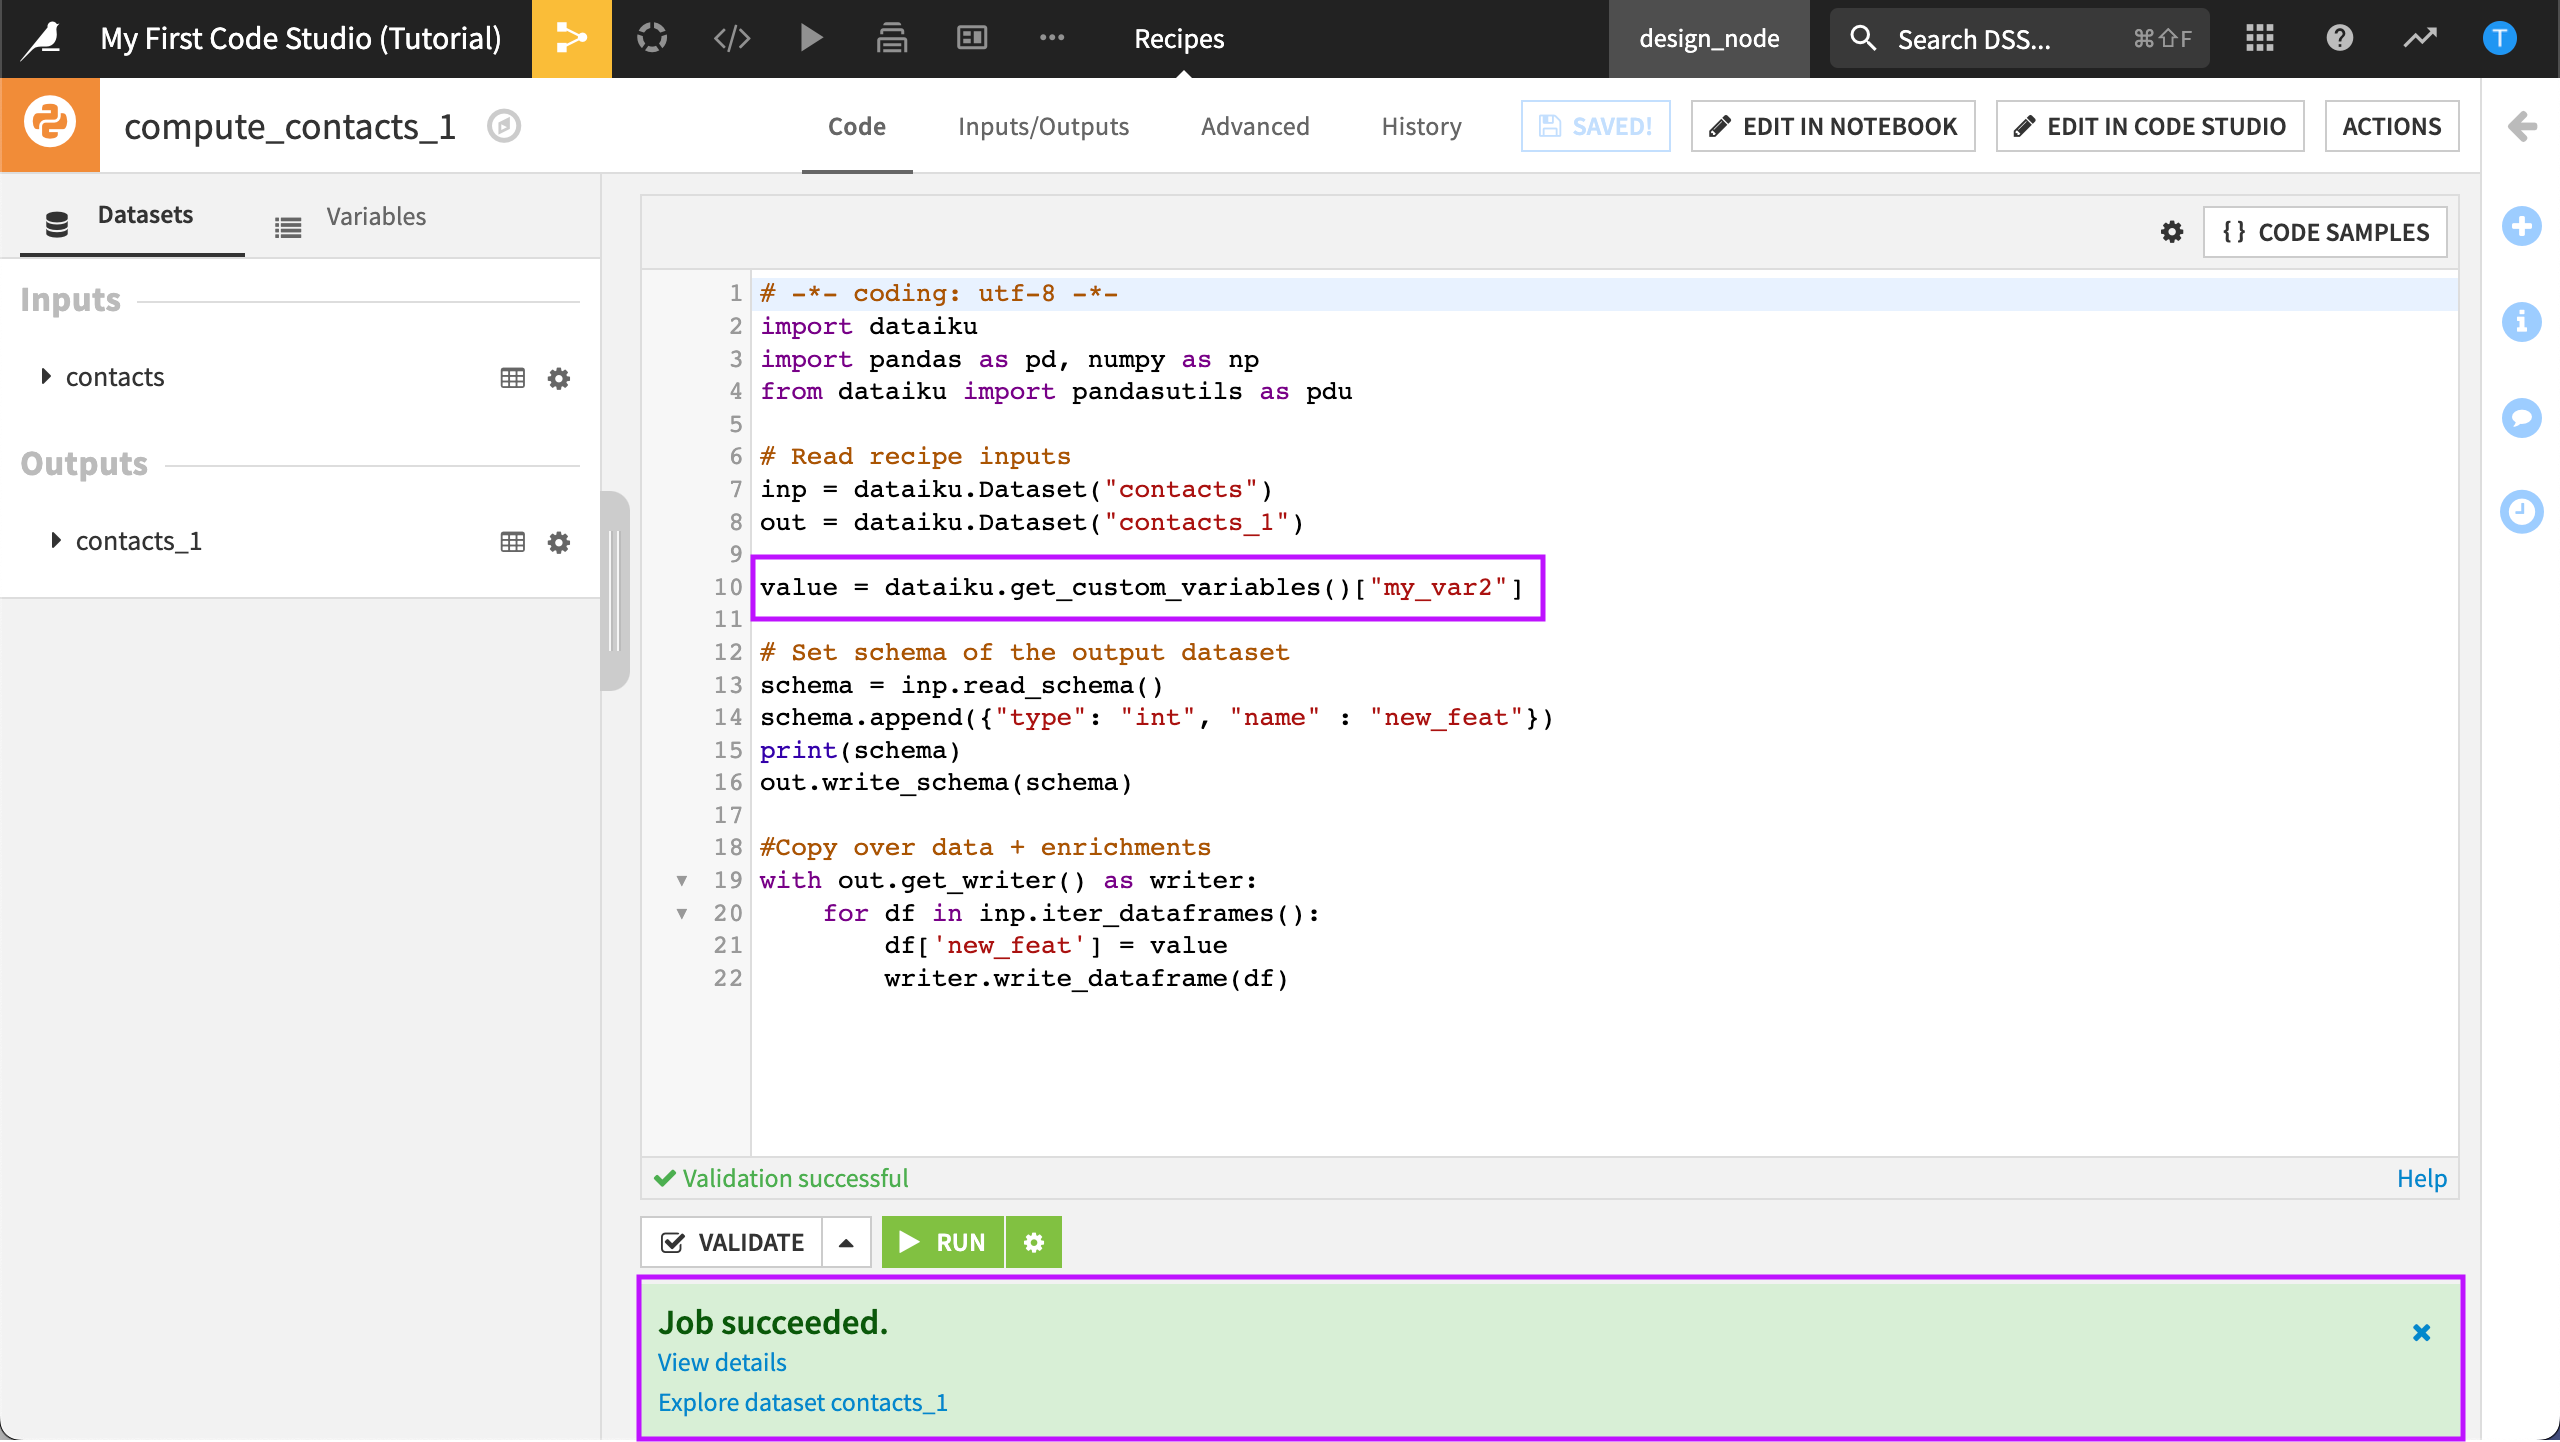Open the more options ellipsis menu
Viewport: 2560px width, 1442px height.
pyautogui.click(x=1052, y=39)
